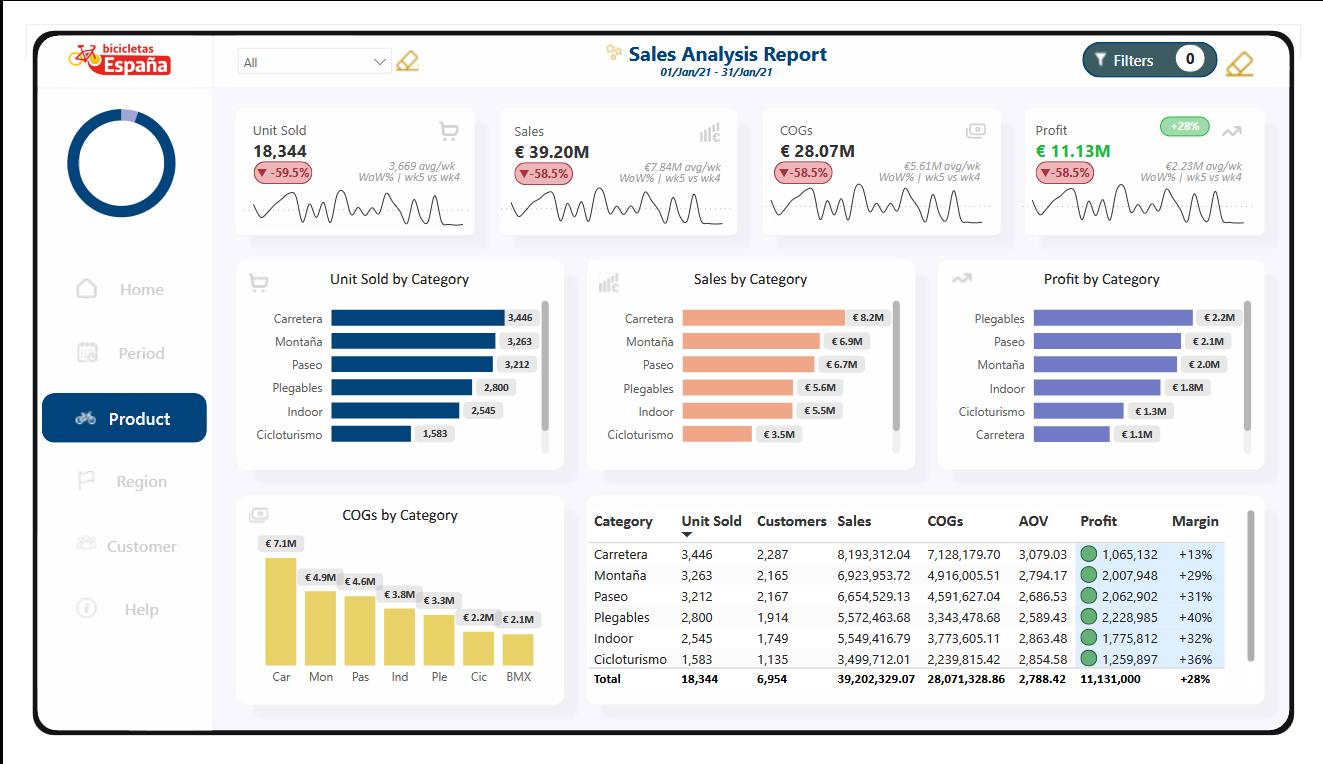Open the All dropdown selector
This screenshot has height=764, width=1323.
pyautogui.click(x=314, y=62)
